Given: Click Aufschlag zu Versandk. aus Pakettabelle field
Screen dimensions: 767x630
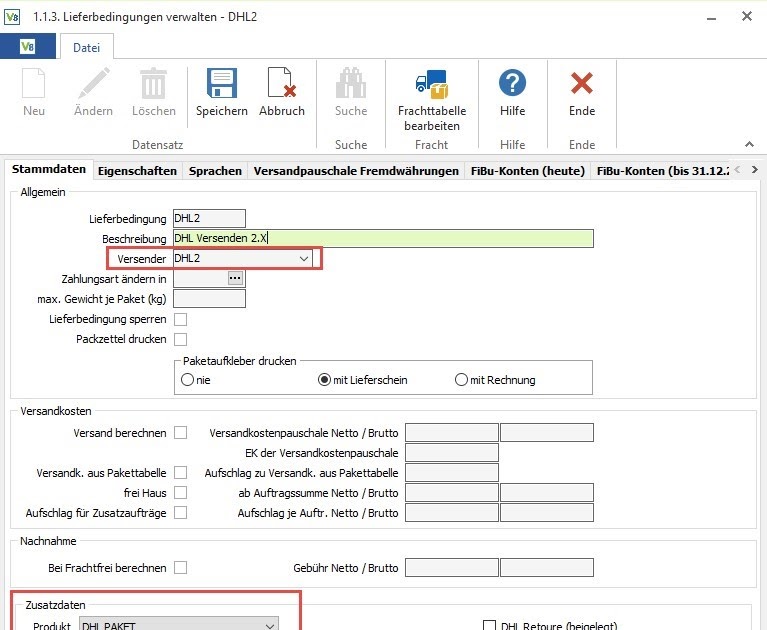Looking at the screenshot, I should click(x=451, y=472).
